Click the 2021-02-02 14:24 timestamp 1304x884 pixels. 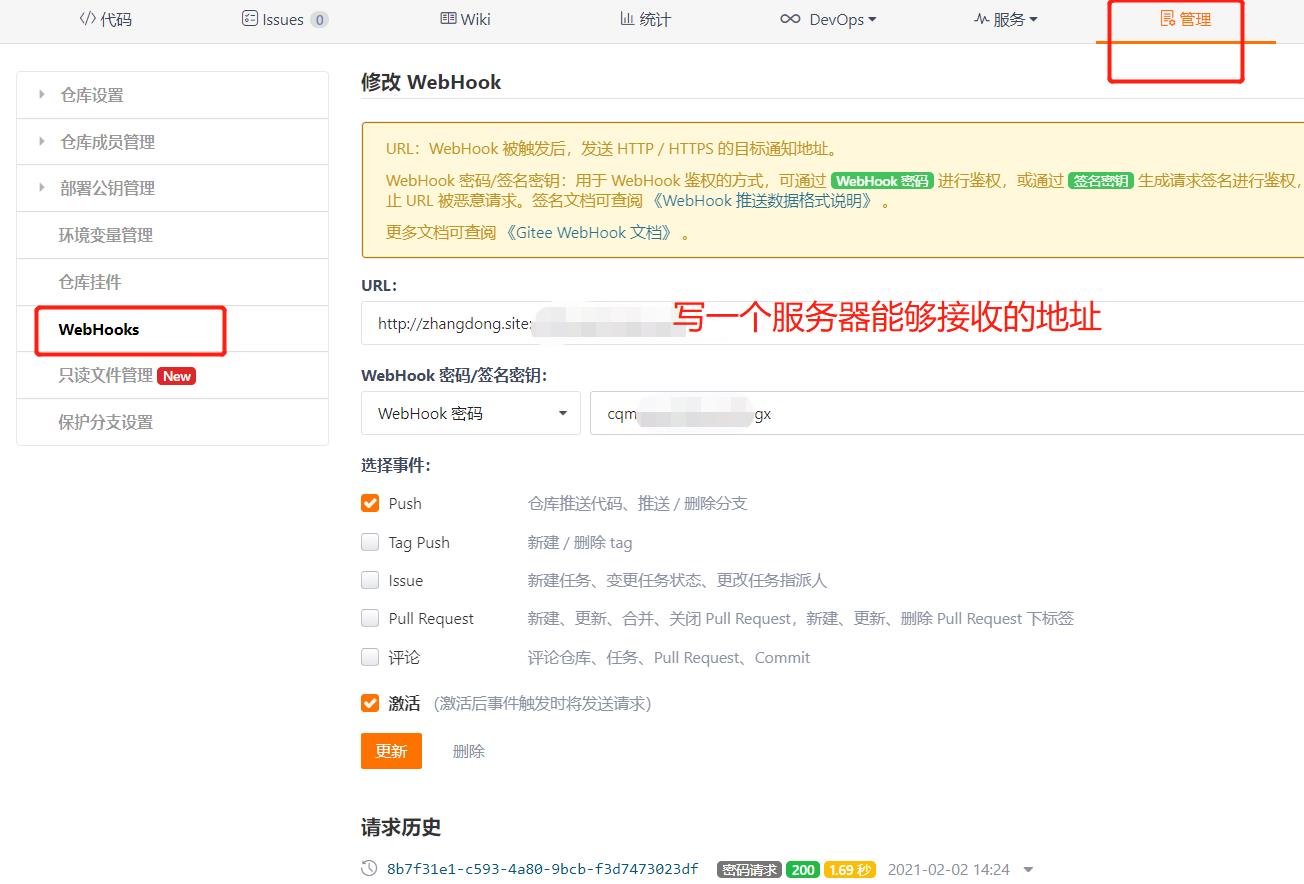click(x=948, y=869)
